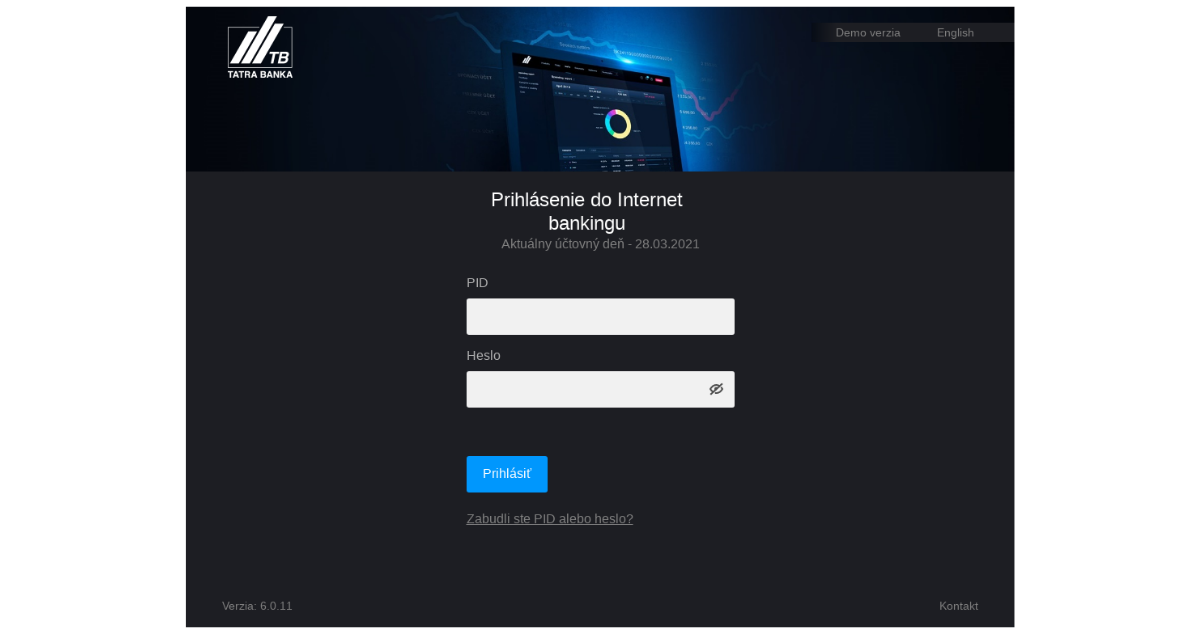The image size is (1200, 628).
Task: Focus the Heslo password field
Action: 600,389
